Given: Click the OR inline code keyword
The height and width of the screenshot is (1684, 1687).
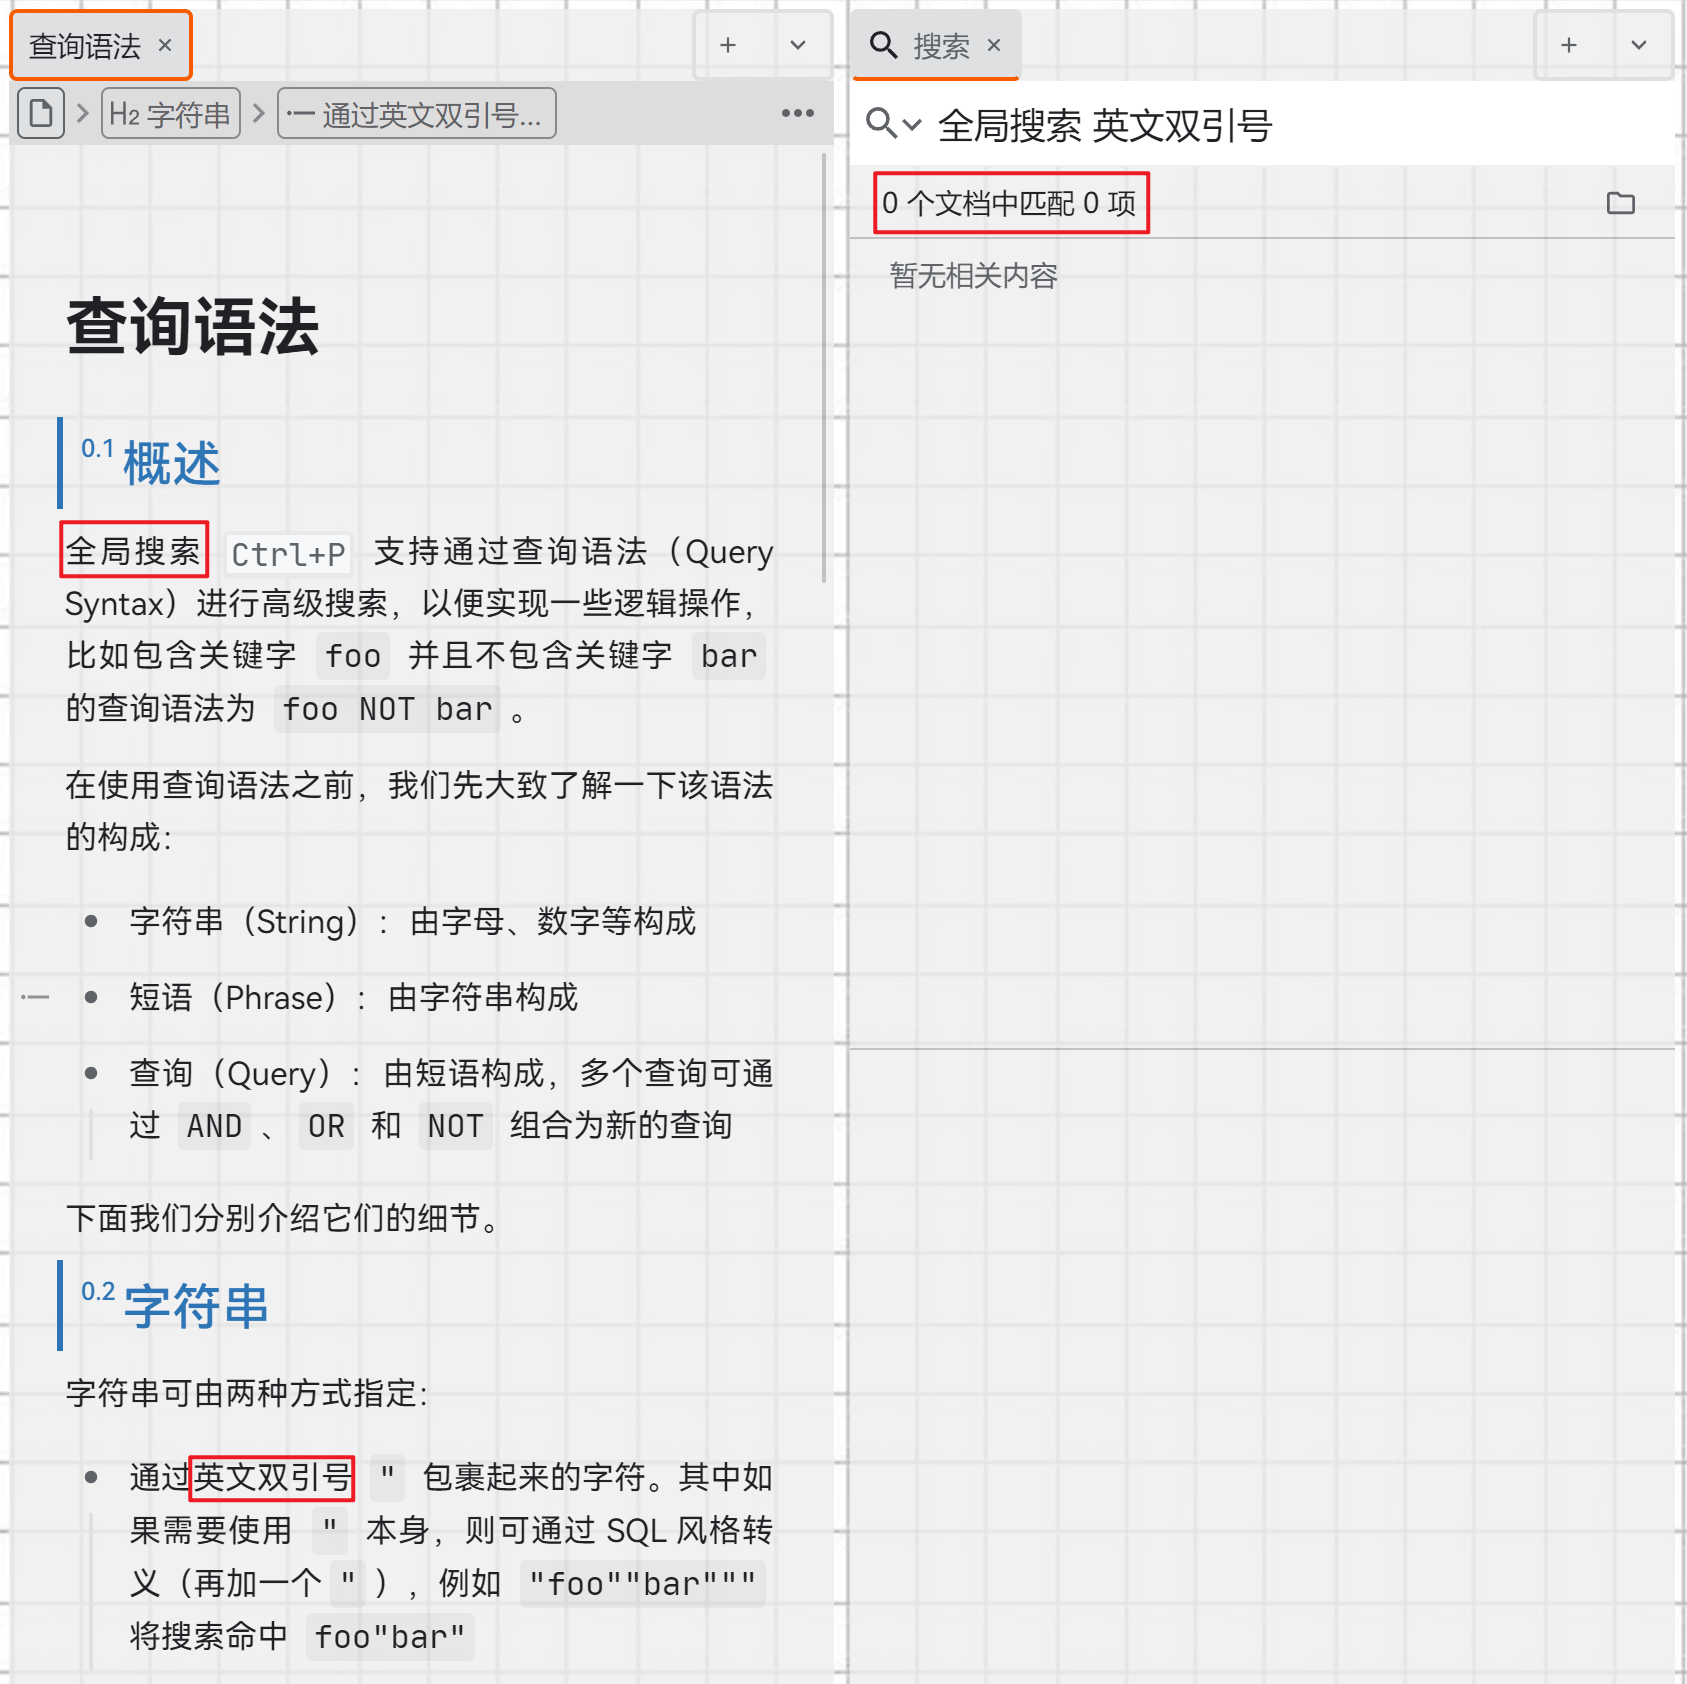Looking at the screenshot, I should tap(326, 1126).
